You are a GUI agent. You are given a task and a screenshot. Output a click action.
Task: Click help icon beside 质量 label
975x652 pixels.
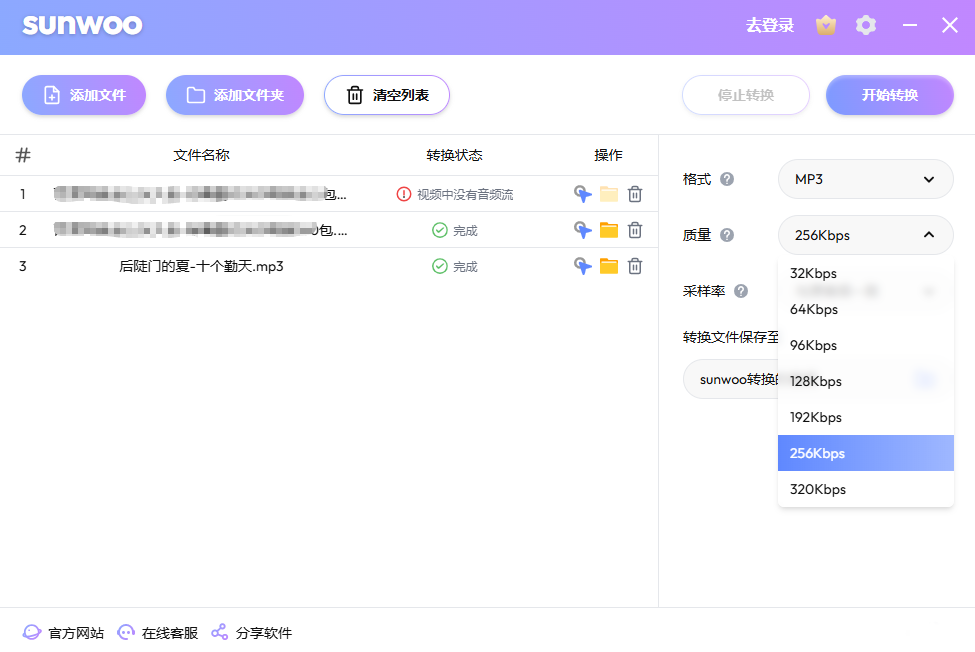(727, 235)
